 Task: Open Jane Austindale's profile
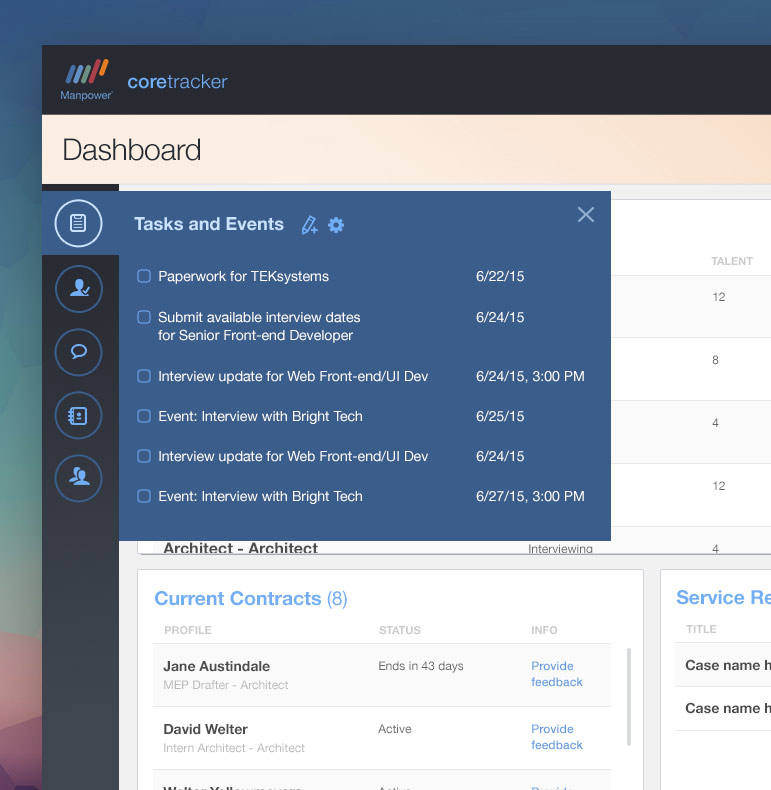tap(217, 666)
